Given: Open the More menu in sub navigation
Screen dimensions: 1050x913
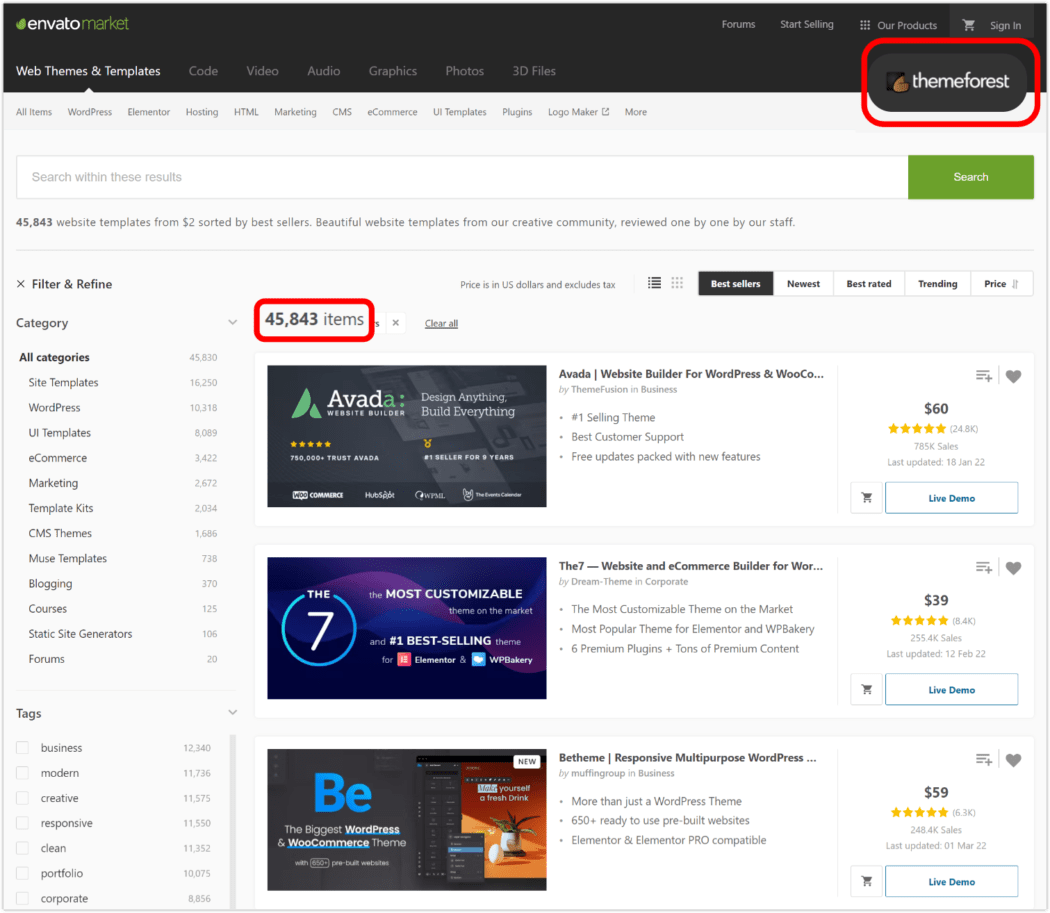Looking at the screenshot, I should coord(635,112).
